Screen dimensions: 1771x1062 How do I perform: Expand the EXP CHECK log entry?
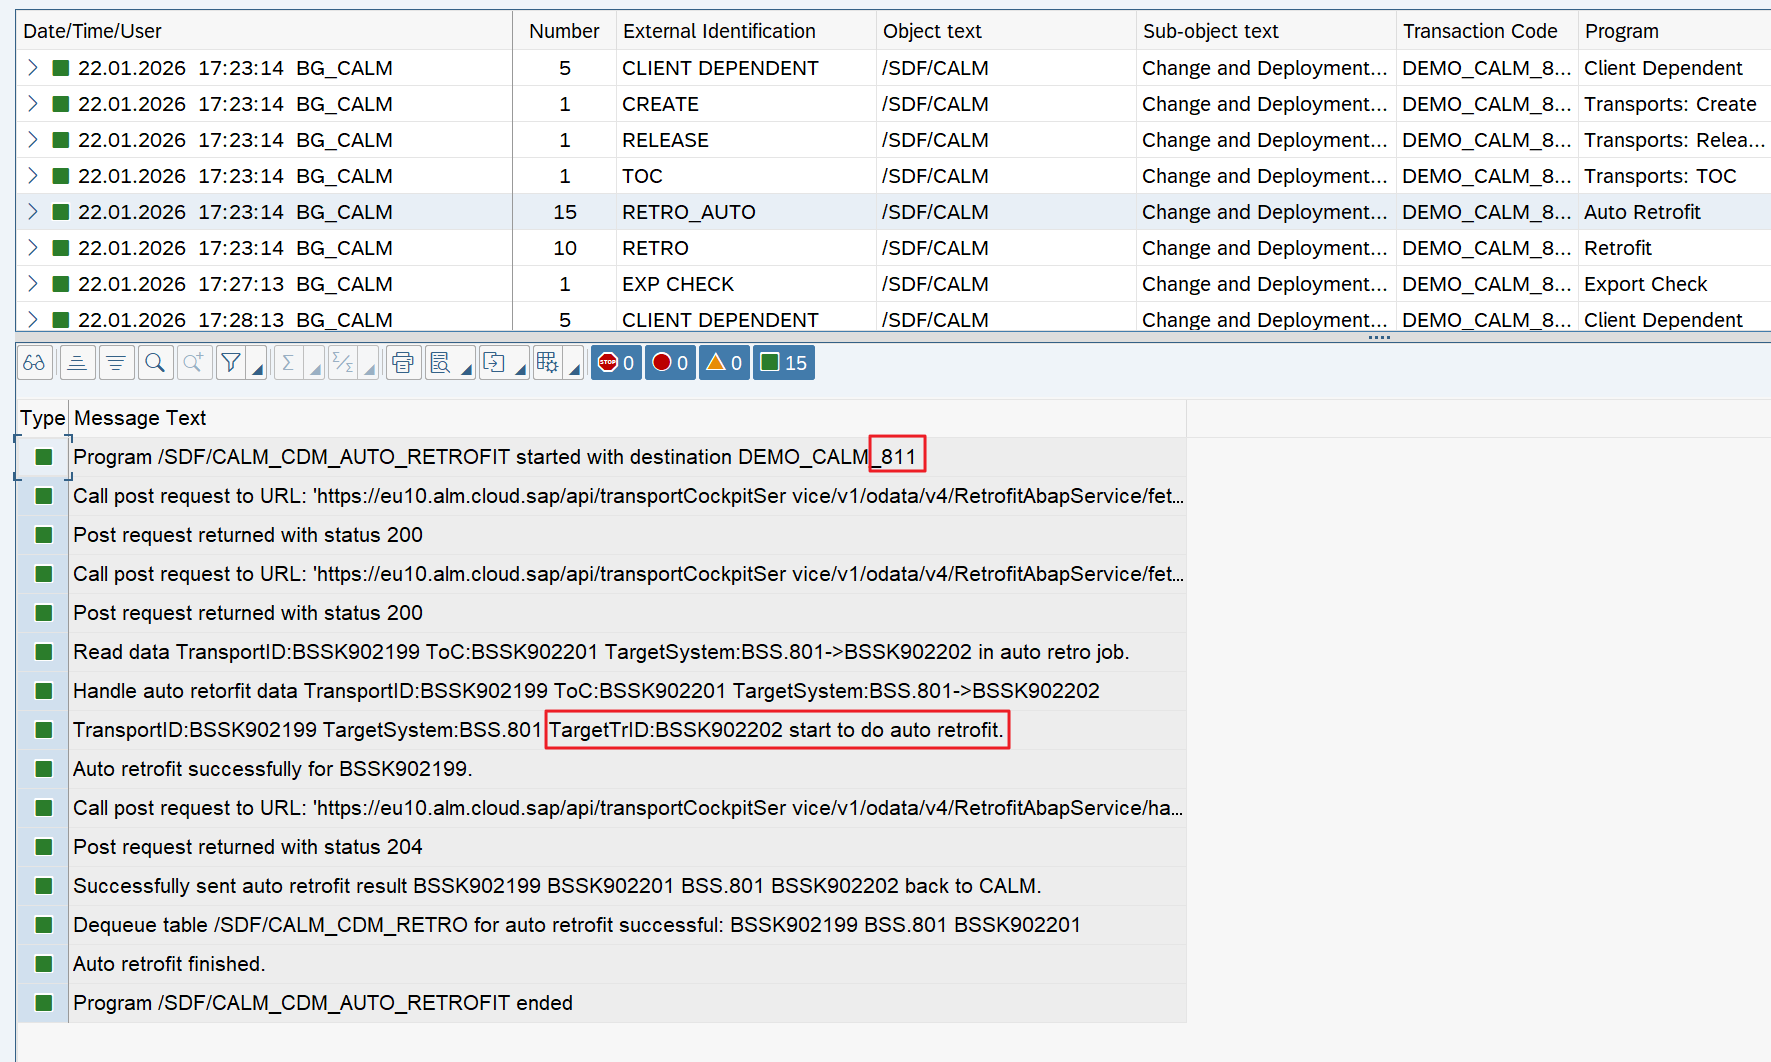(x=32, y=284)
